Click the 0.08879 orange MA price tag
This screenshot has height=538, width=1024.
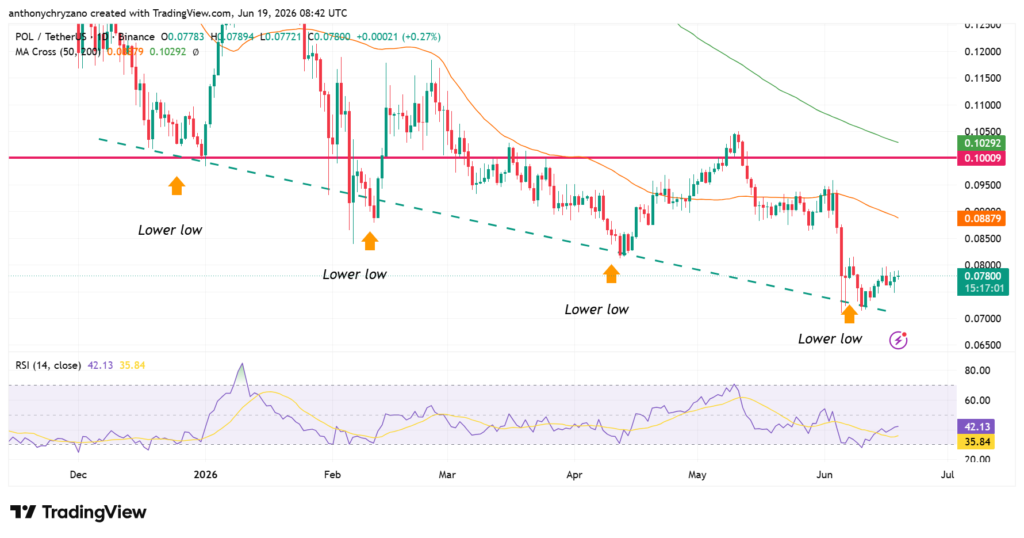(x=982, y=218)
